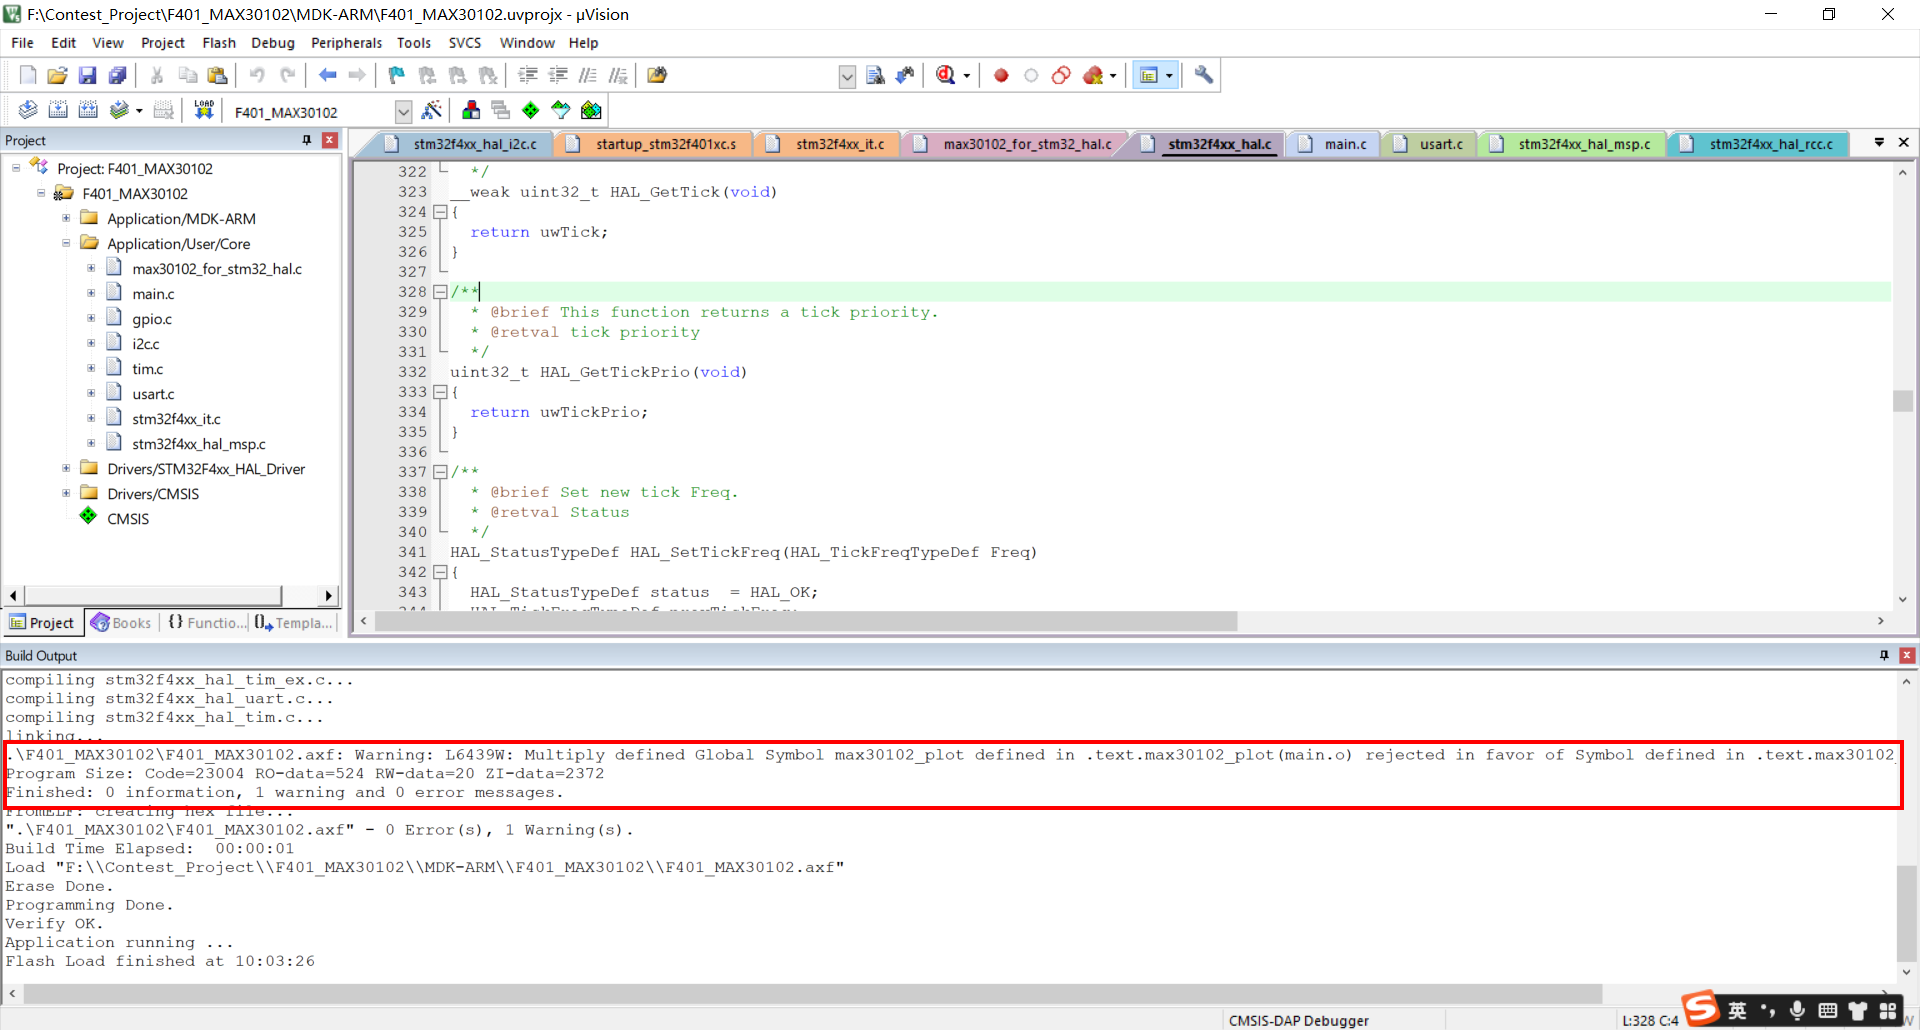Image resolution: width=1920 pixels, height=1030 pixels.
Task: Build the target using the Build icon
Action: (x=58, y=110)
